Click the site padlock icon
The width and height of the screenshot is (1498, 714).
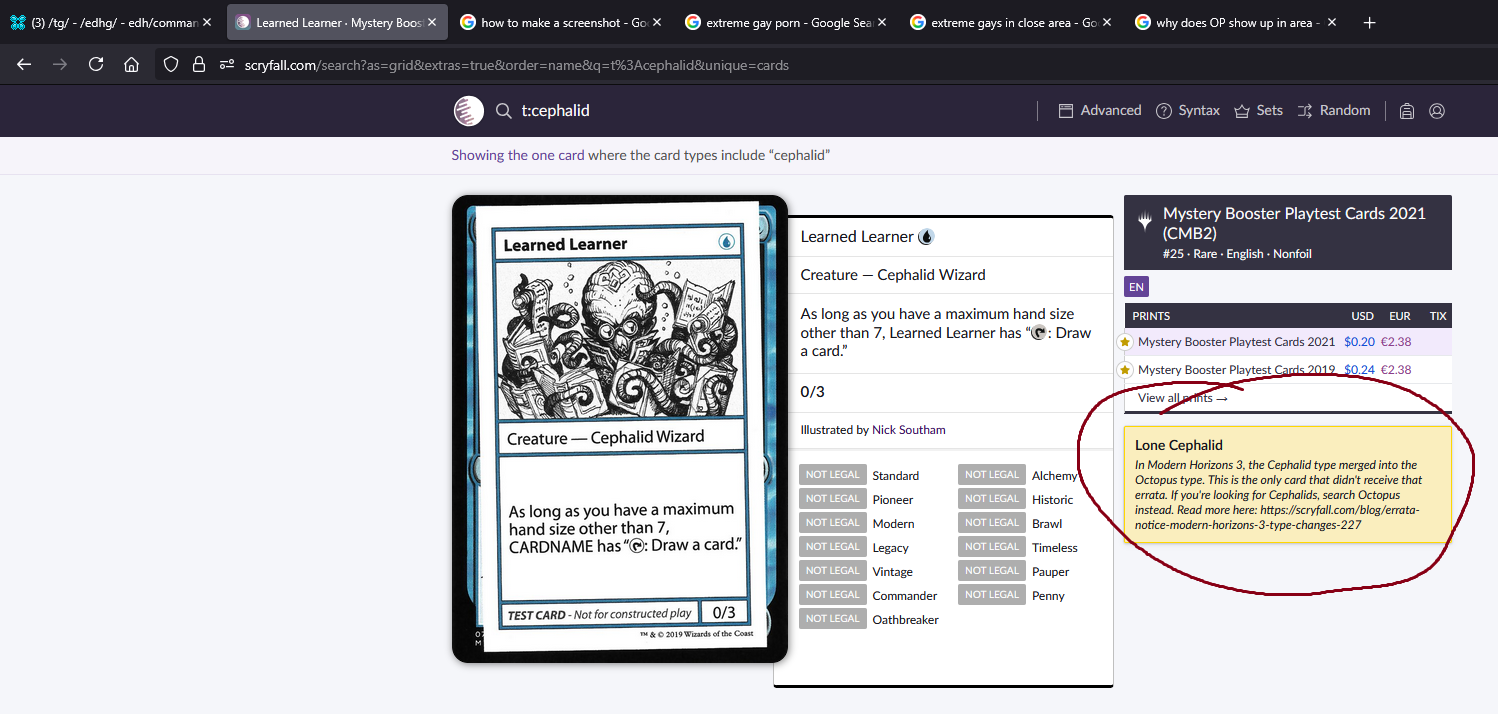[x=199, y=64]
